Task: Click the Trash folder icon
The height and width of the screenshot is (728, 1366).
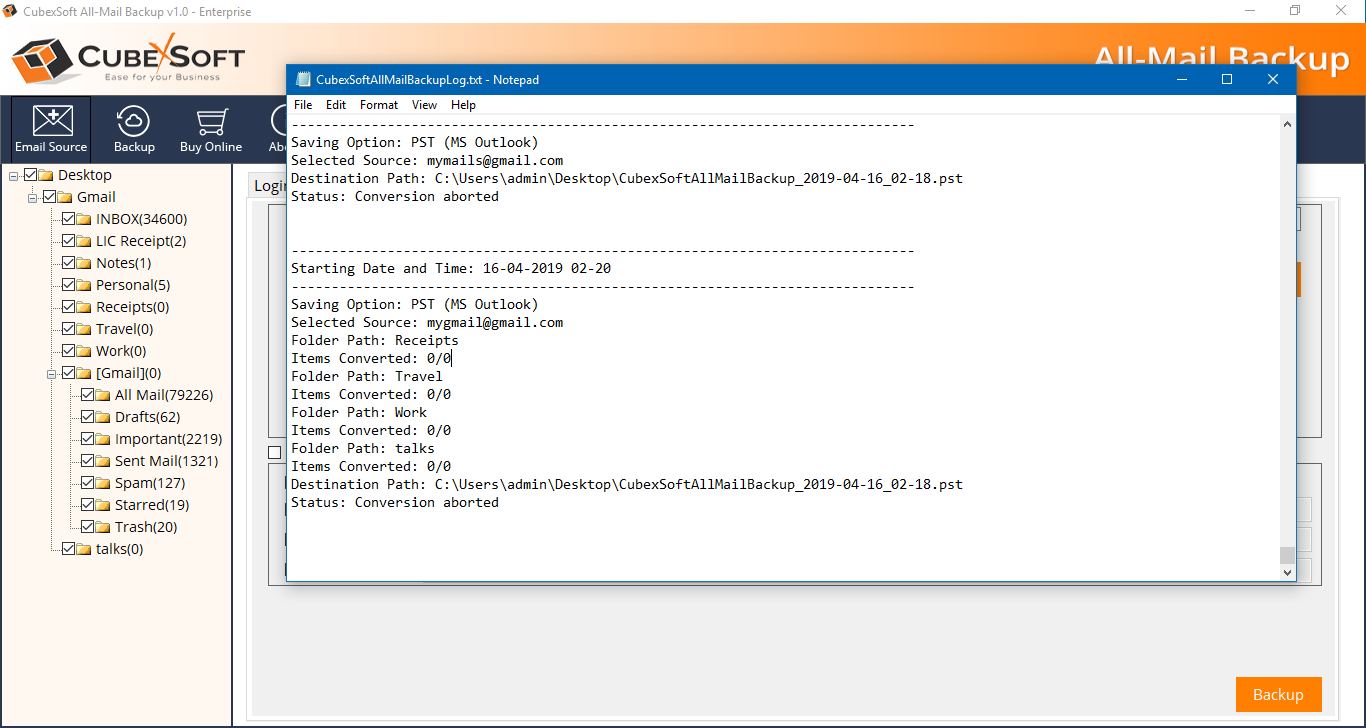Action: (103, 527)
